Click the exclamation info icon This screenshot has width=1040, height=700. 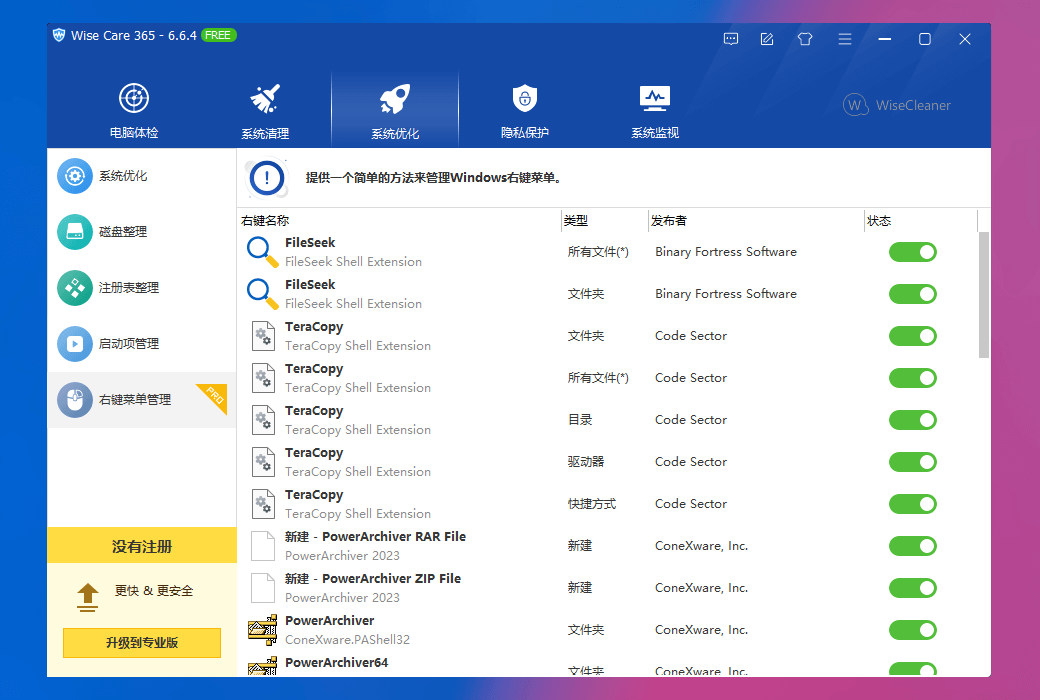pos(267,178)
